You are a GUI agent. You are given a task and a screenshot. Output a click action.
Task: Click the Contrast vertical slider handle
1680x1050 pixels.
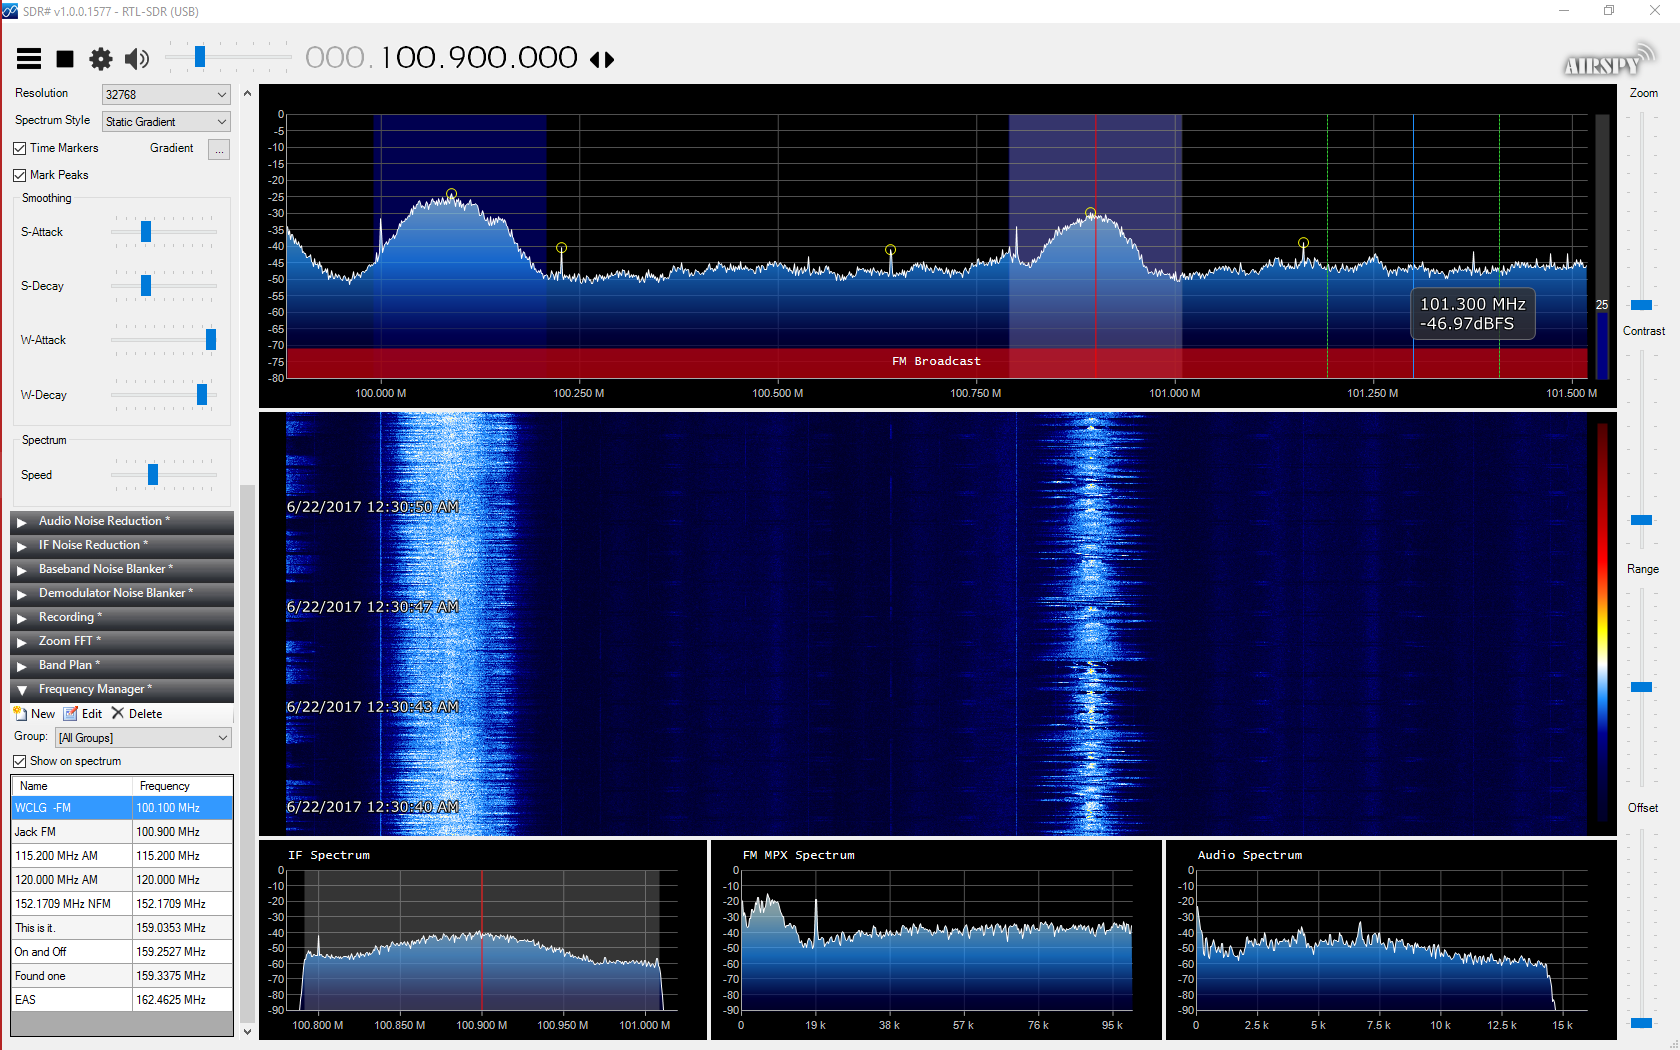point(1642,520)
